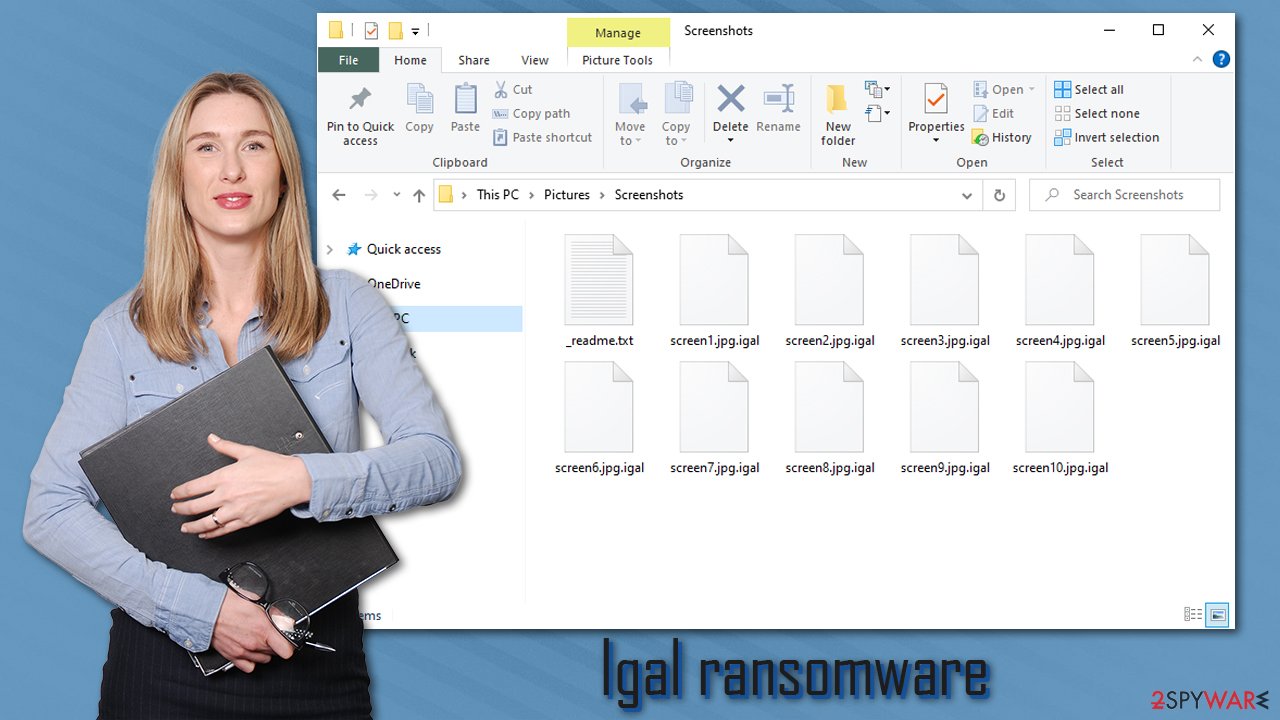Select screen6.jpg.igal file
The height and width of the screenshot is (720, 1280).
pyautogui.click(x=599, y=418)
